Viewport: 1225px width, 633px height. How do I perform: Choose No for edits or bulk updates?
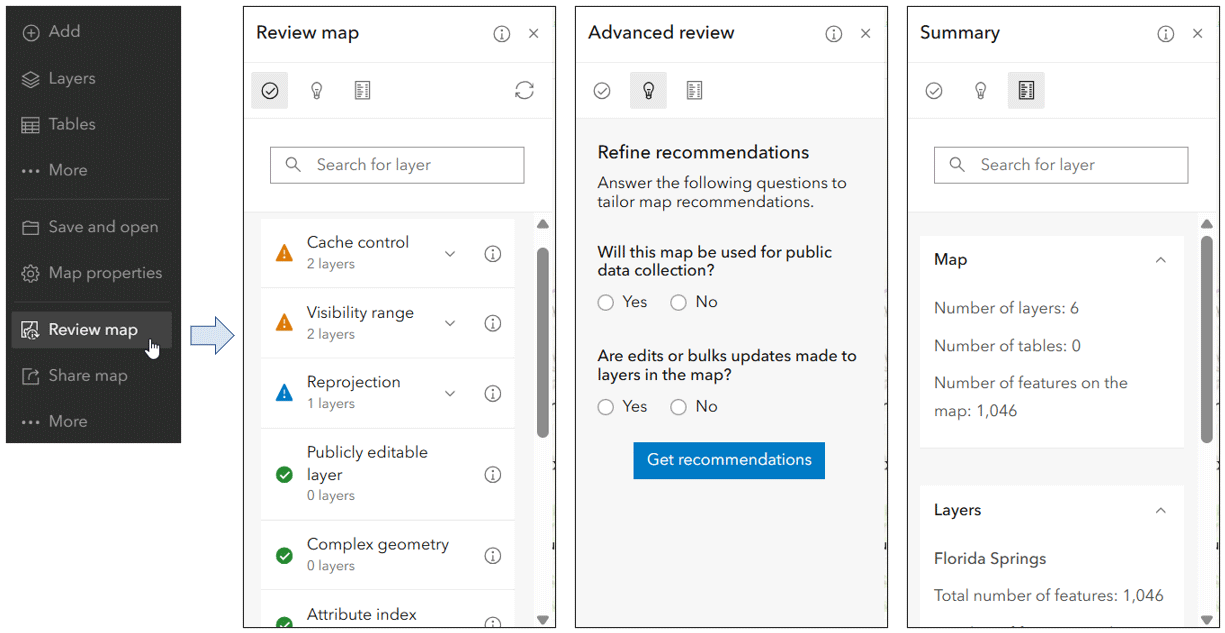coord(678,407)
